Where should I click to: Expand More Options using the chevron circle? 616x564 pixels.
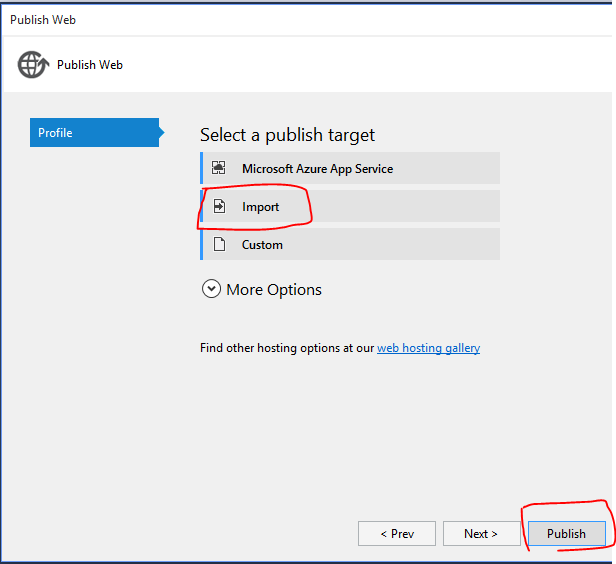pos(211,289)
